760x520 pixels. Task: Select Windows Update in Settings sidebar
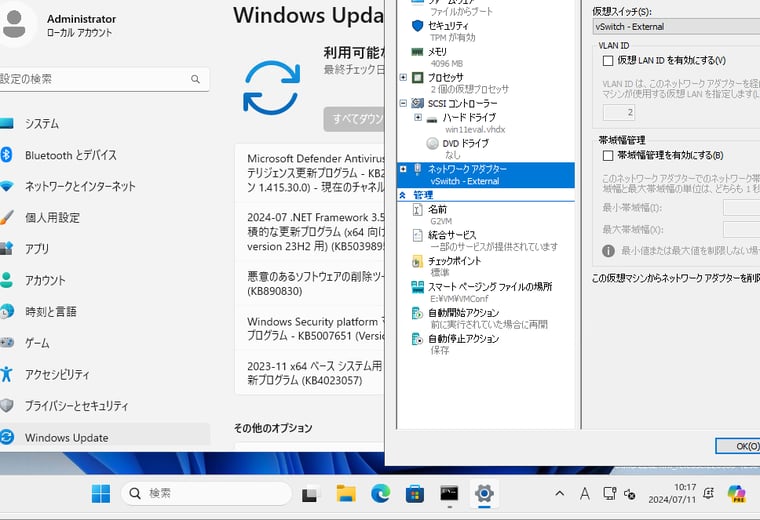(104, 437)
